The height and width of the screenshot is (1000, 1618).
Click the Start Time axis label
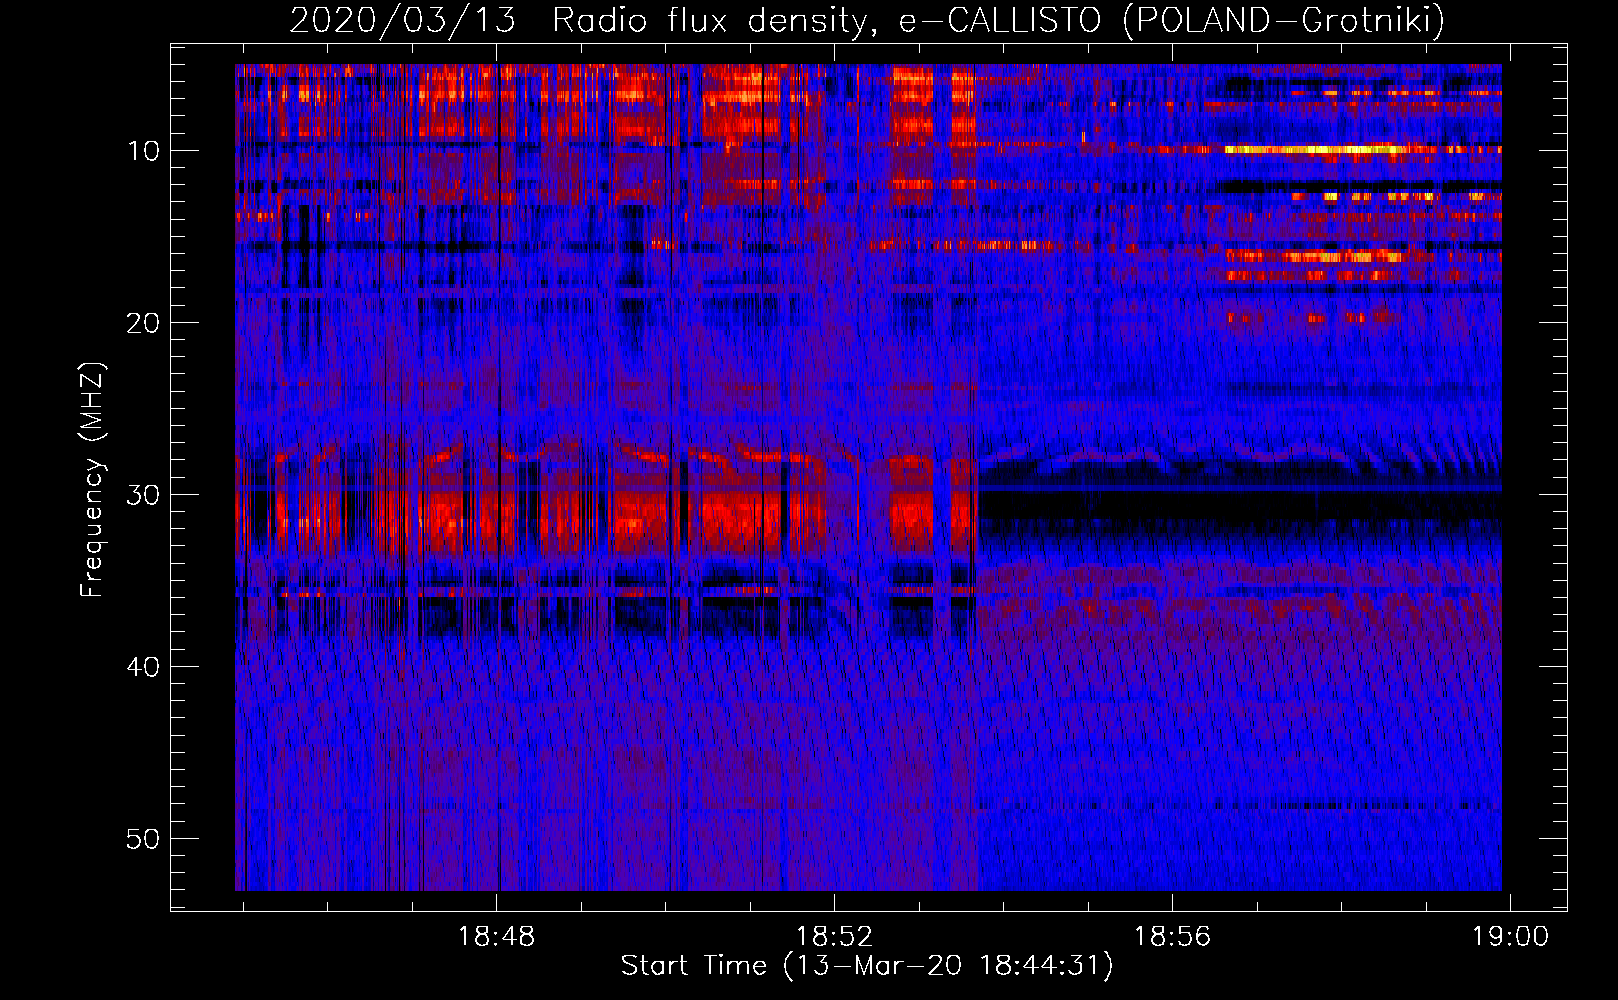[867, 966]
